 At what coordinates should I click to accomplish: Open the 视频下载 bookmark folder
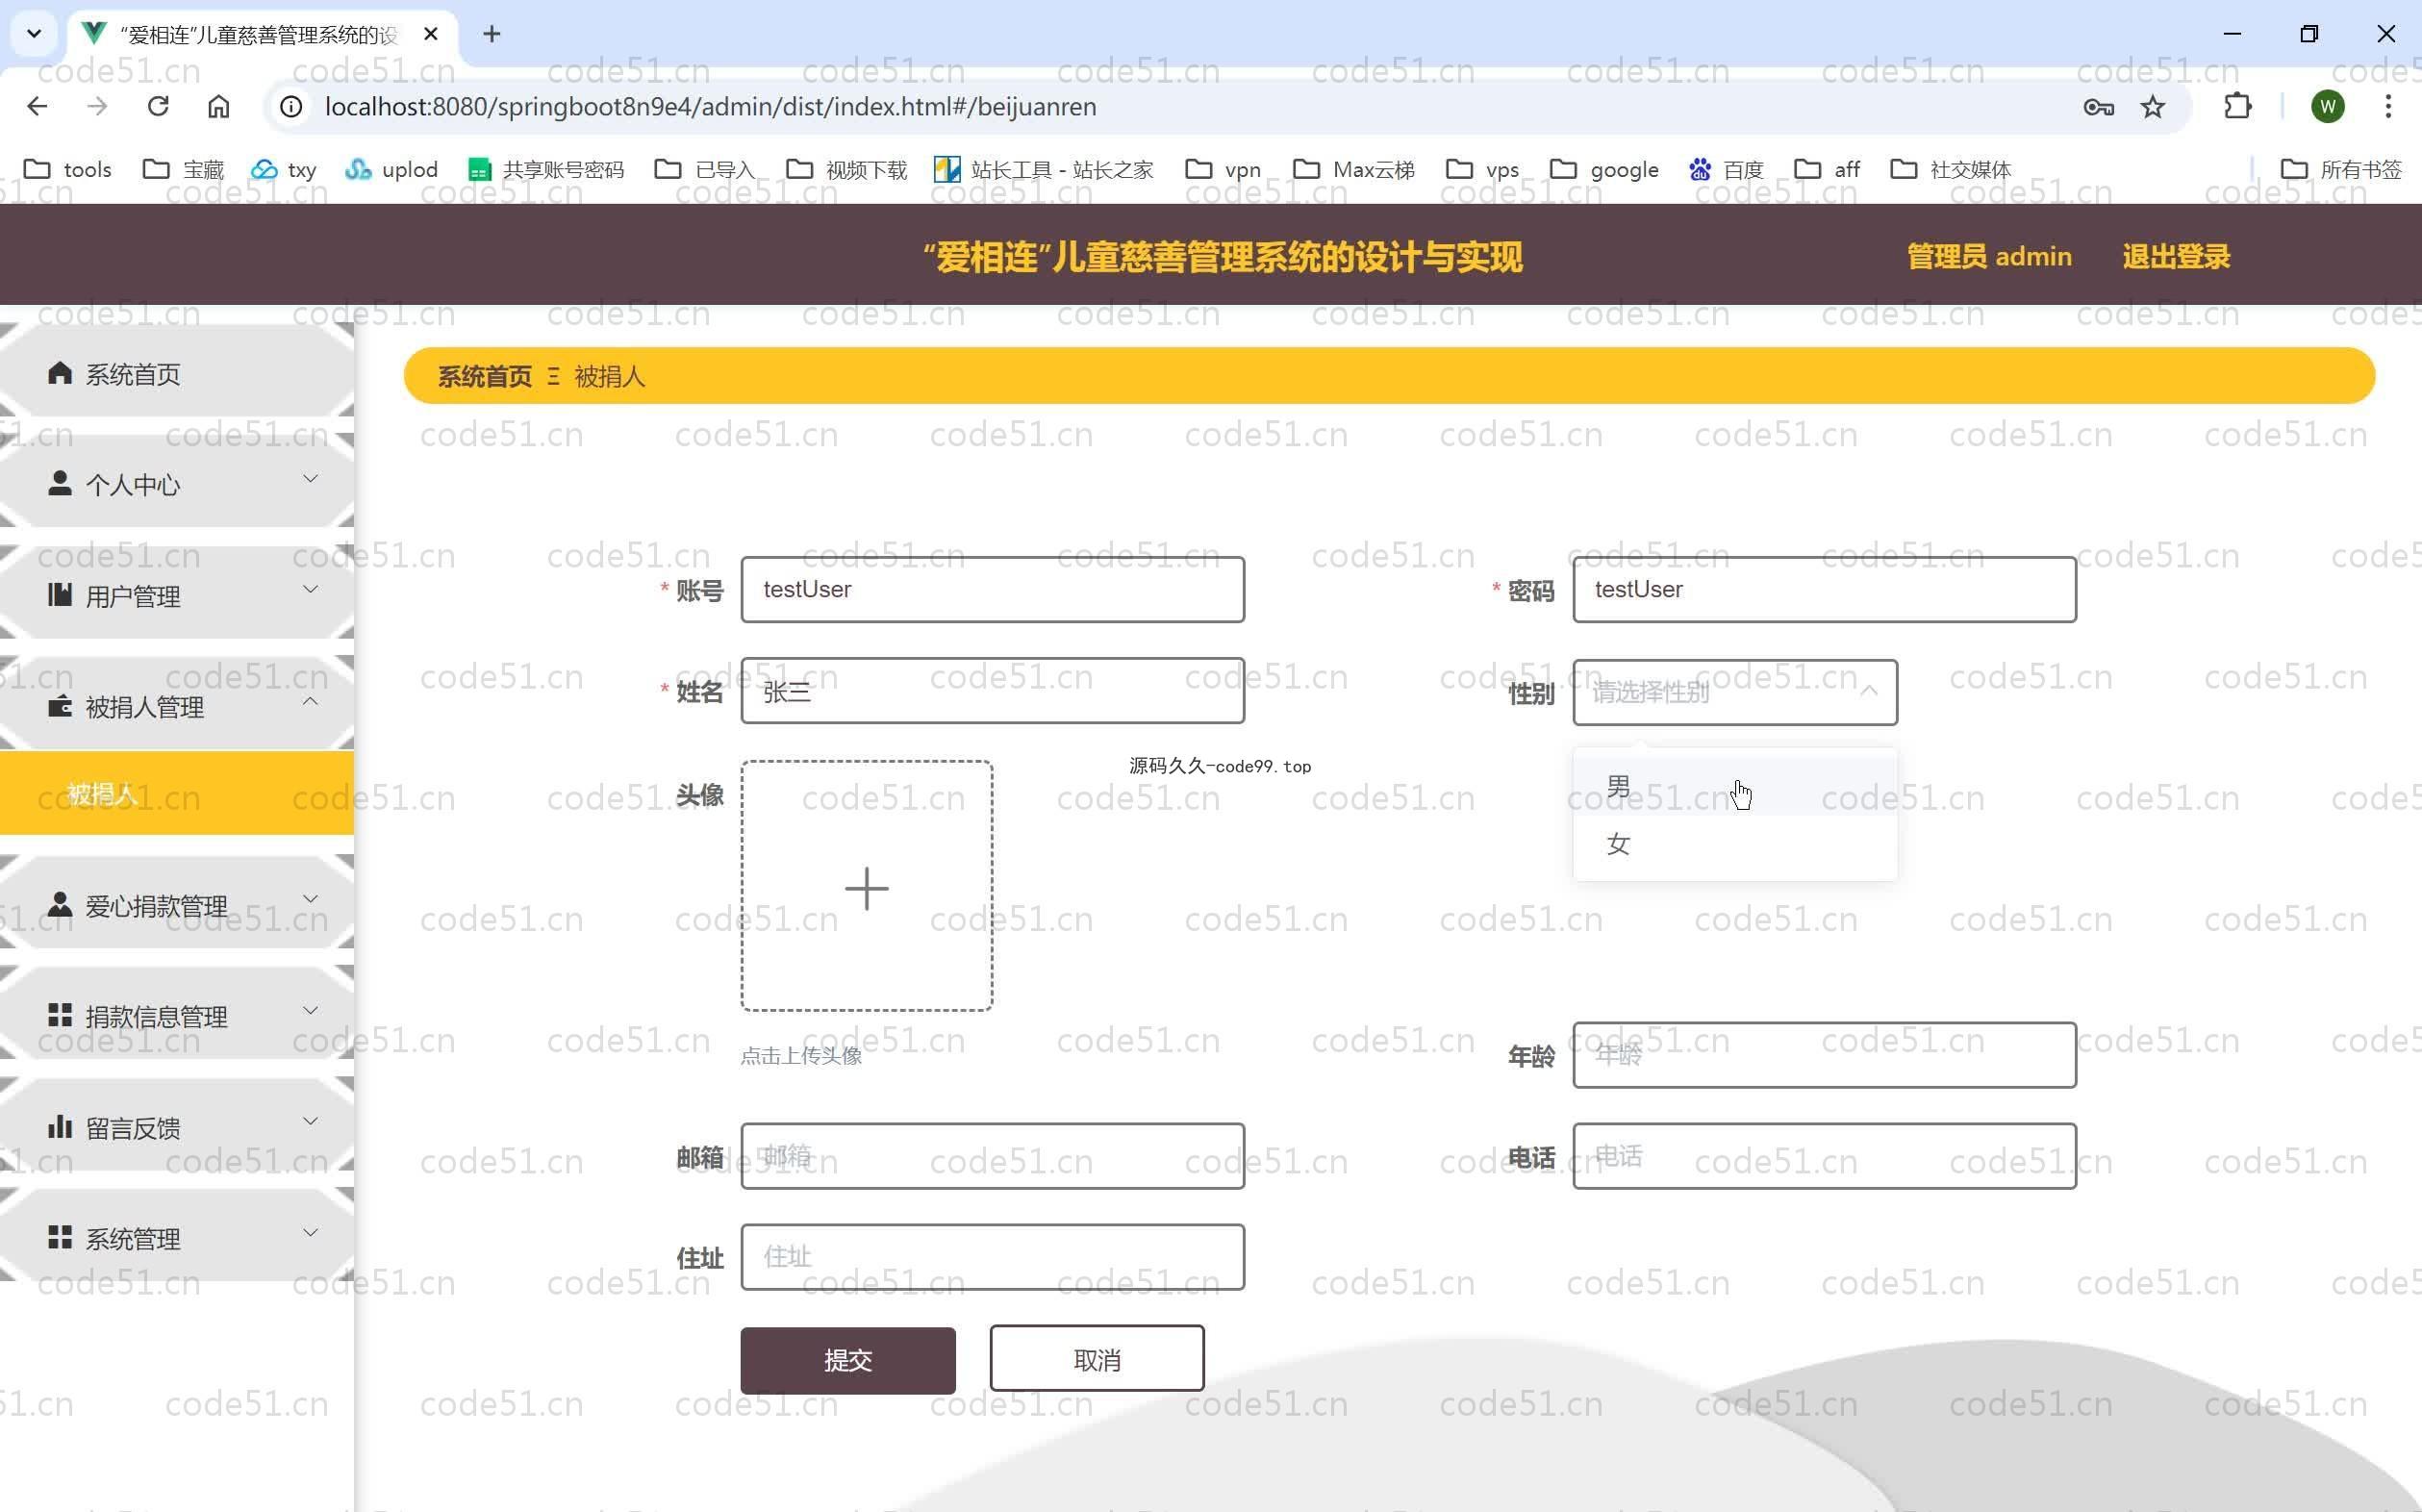846,169
